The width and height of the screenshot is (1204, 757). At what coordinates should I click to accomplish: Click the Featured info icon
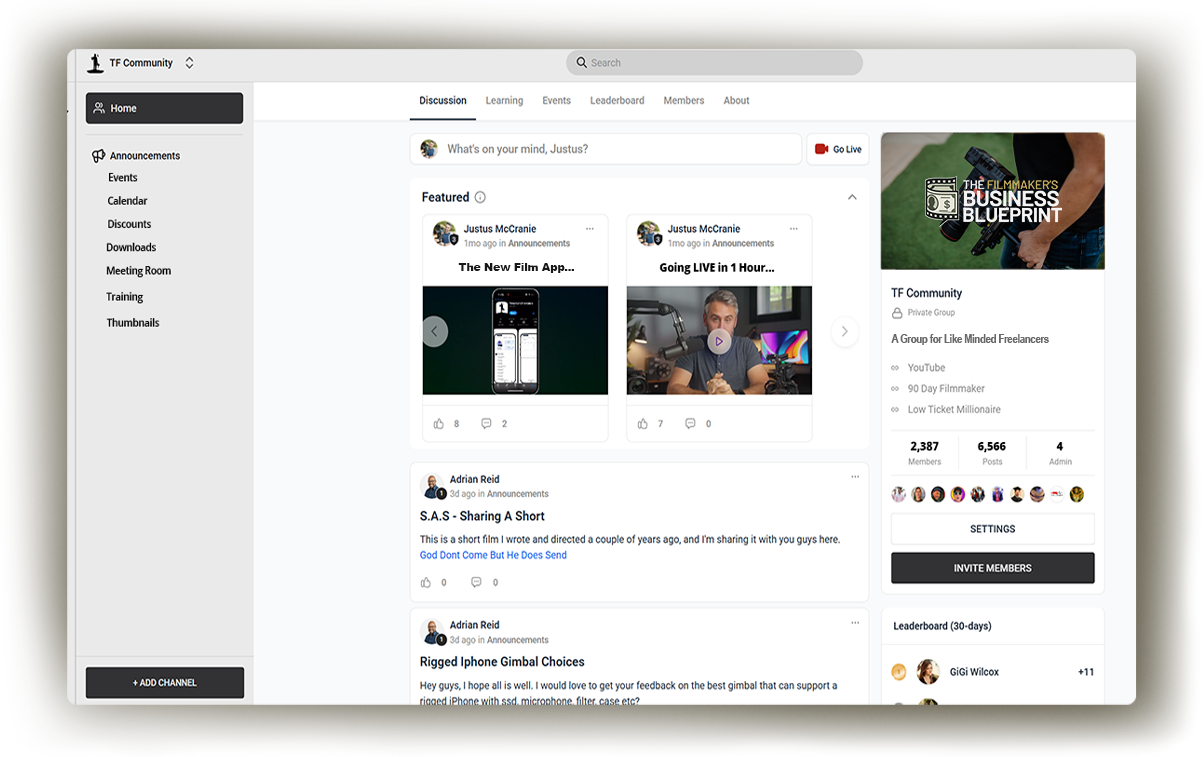click(480, 198)
